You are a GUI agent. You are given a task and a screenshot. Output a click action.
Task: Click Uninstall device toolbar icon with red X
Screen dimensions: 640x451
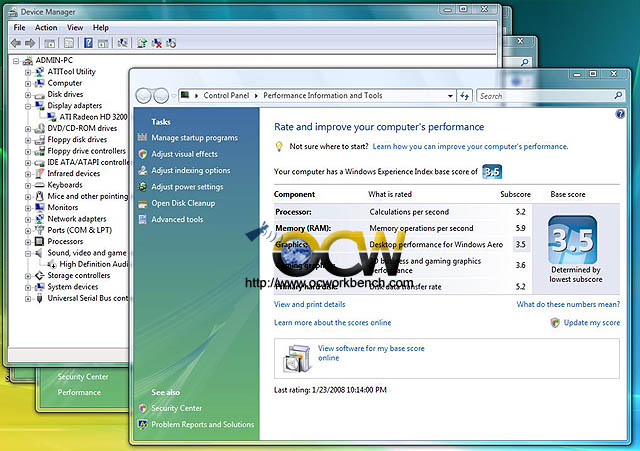(x=157, y=43)
